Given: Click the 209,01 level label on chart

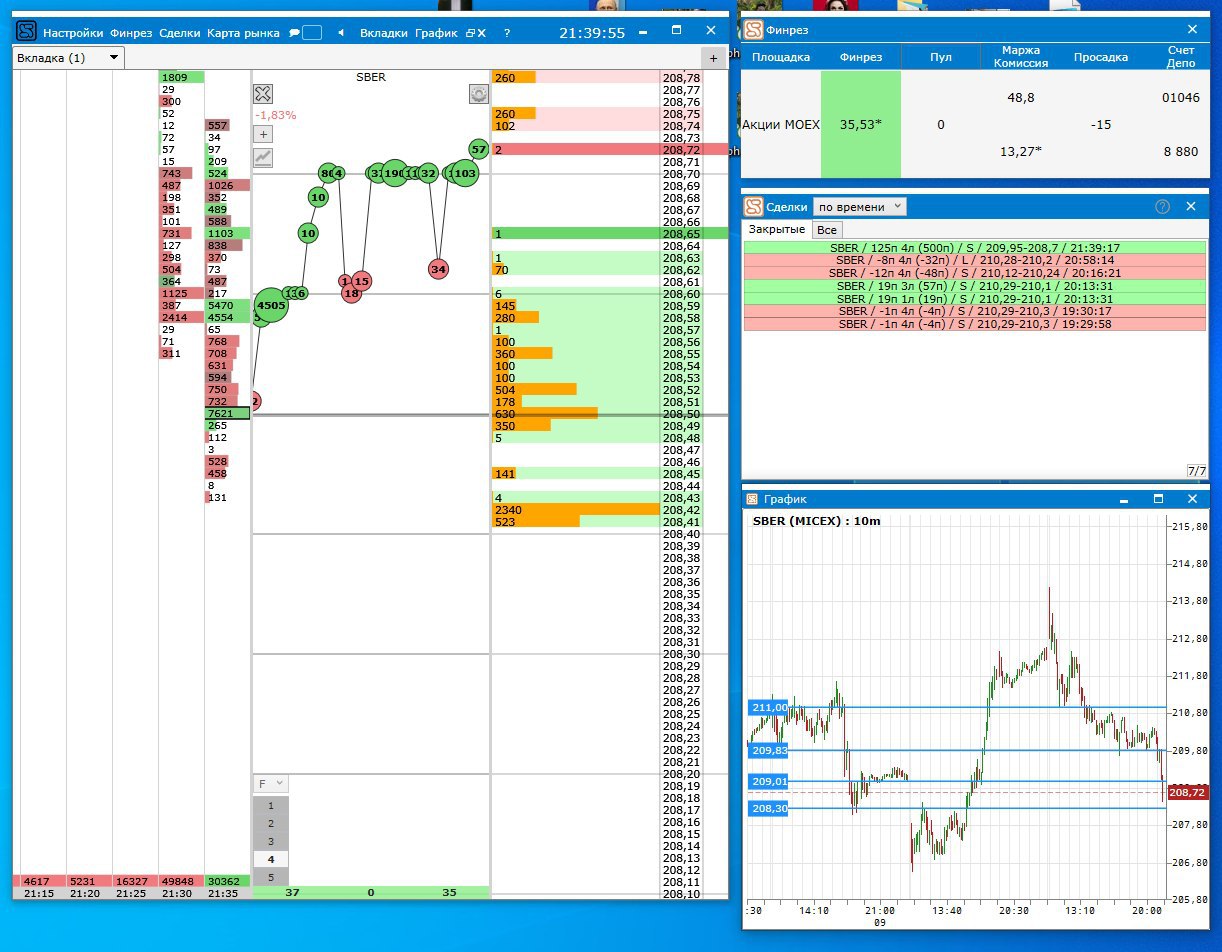Looking at the screenshot, I should 768,781.
